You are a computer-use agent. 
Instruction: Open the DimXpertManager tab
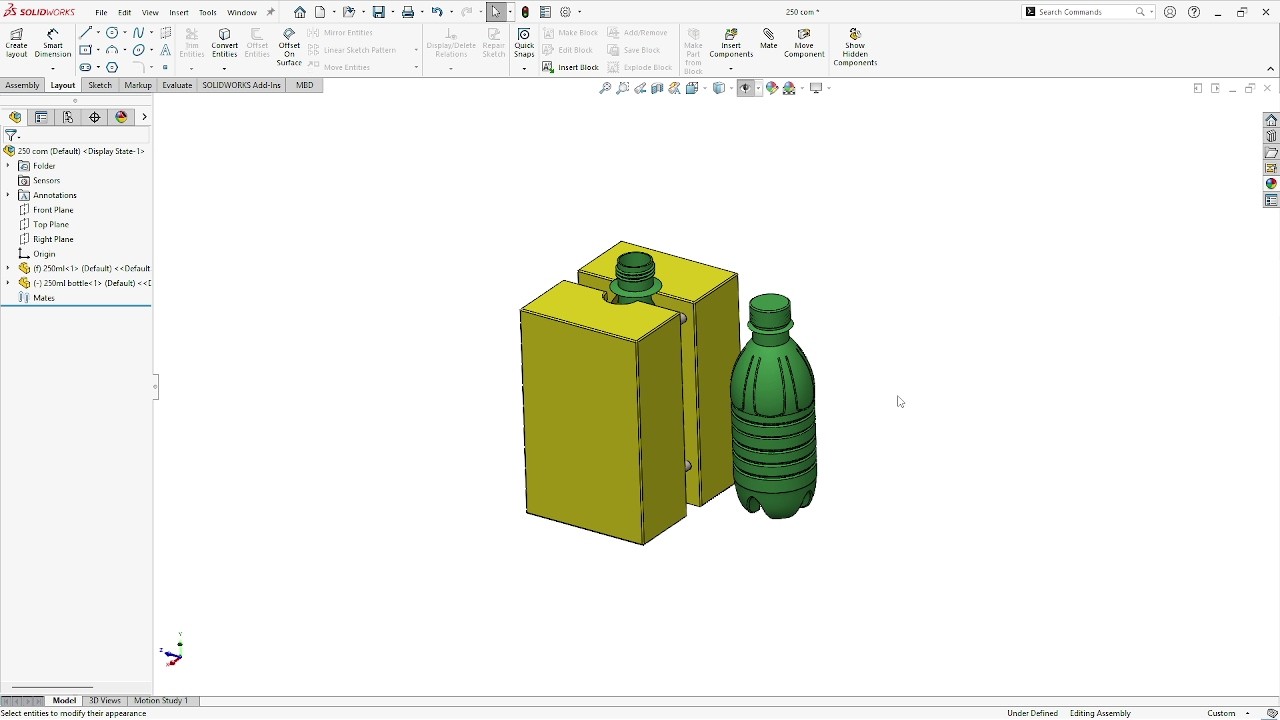[95, 117]
